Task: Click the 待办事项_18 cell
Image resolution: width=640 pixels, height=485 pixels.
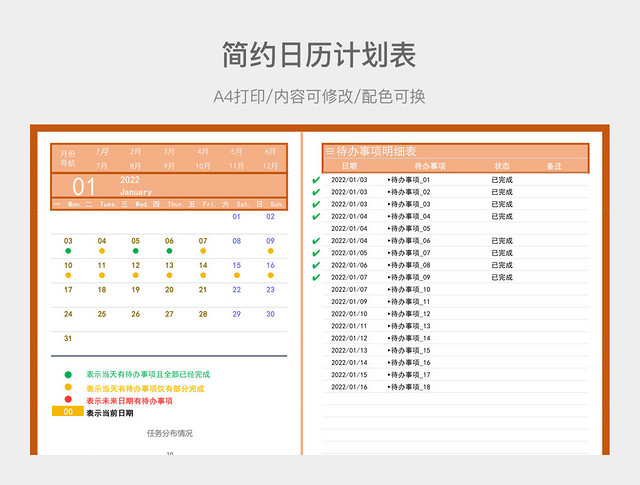Action: pyautogui.click(x=409, y=387)
